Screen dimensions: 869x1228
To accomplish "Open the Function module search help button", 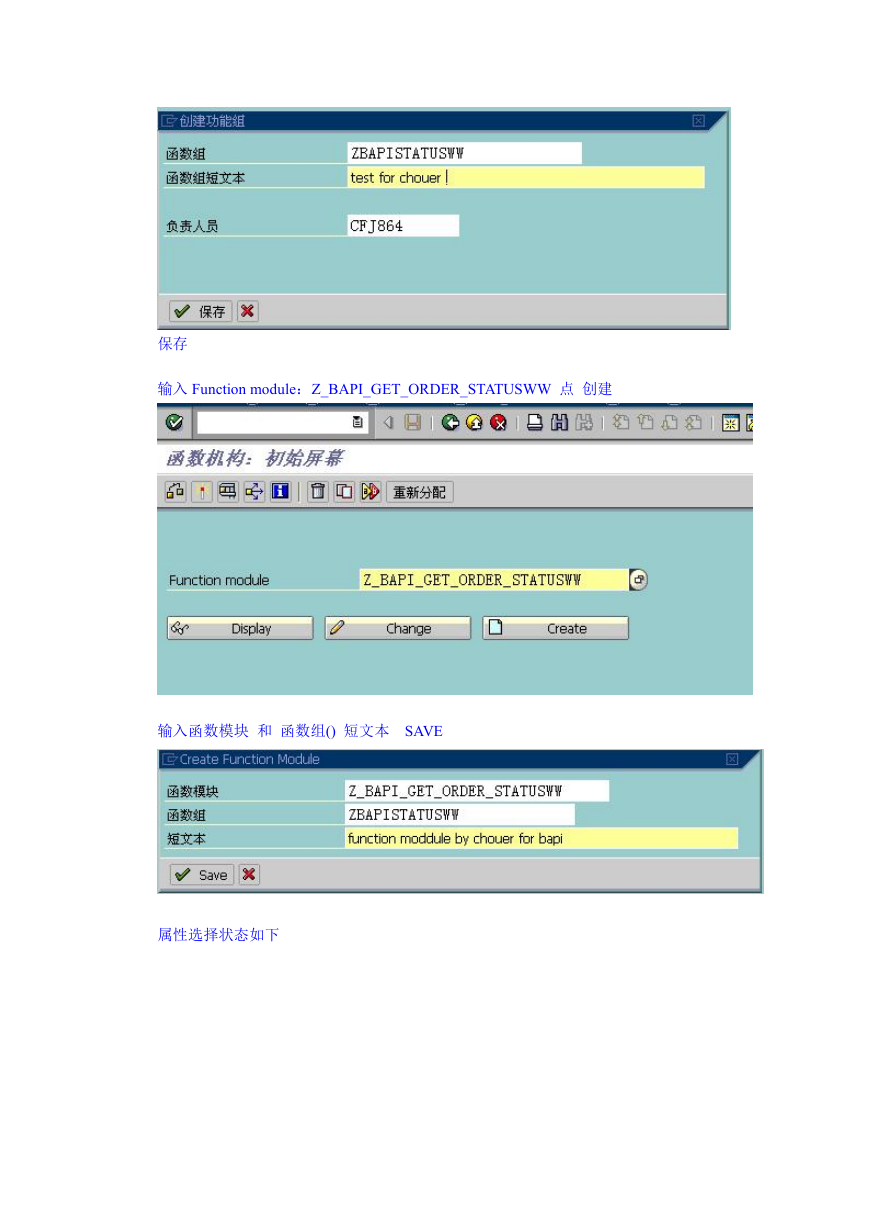I will [x=639, y=580].
